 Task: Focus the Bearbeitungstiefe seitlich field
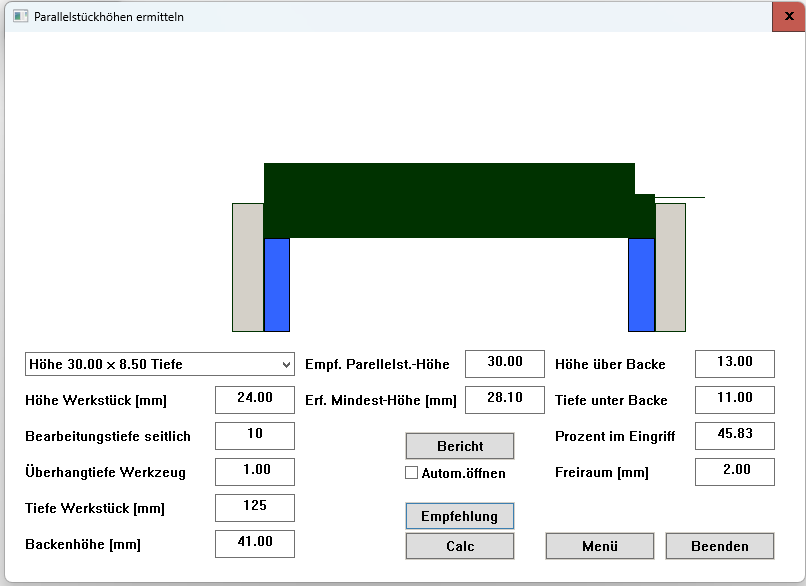[254, 436]
